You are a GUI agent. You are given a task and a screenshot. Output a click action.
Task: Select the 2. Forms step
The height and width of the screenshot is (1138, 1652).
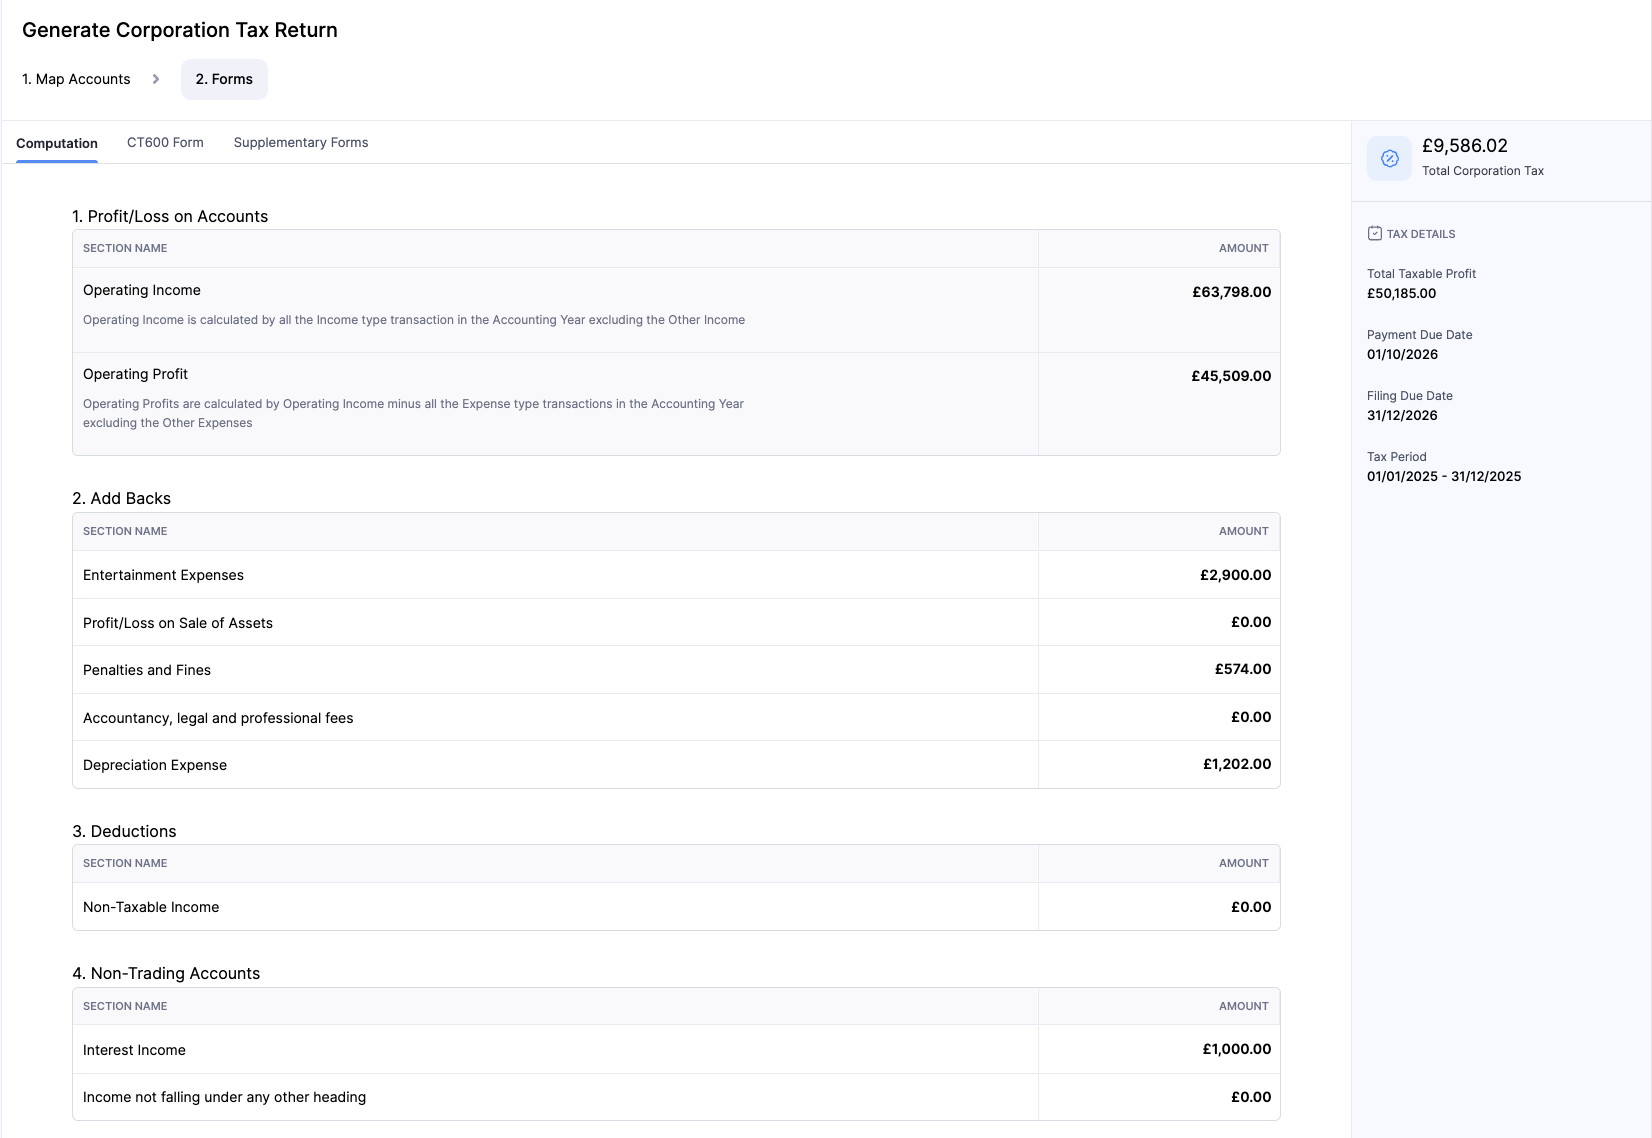coord(224,79)
